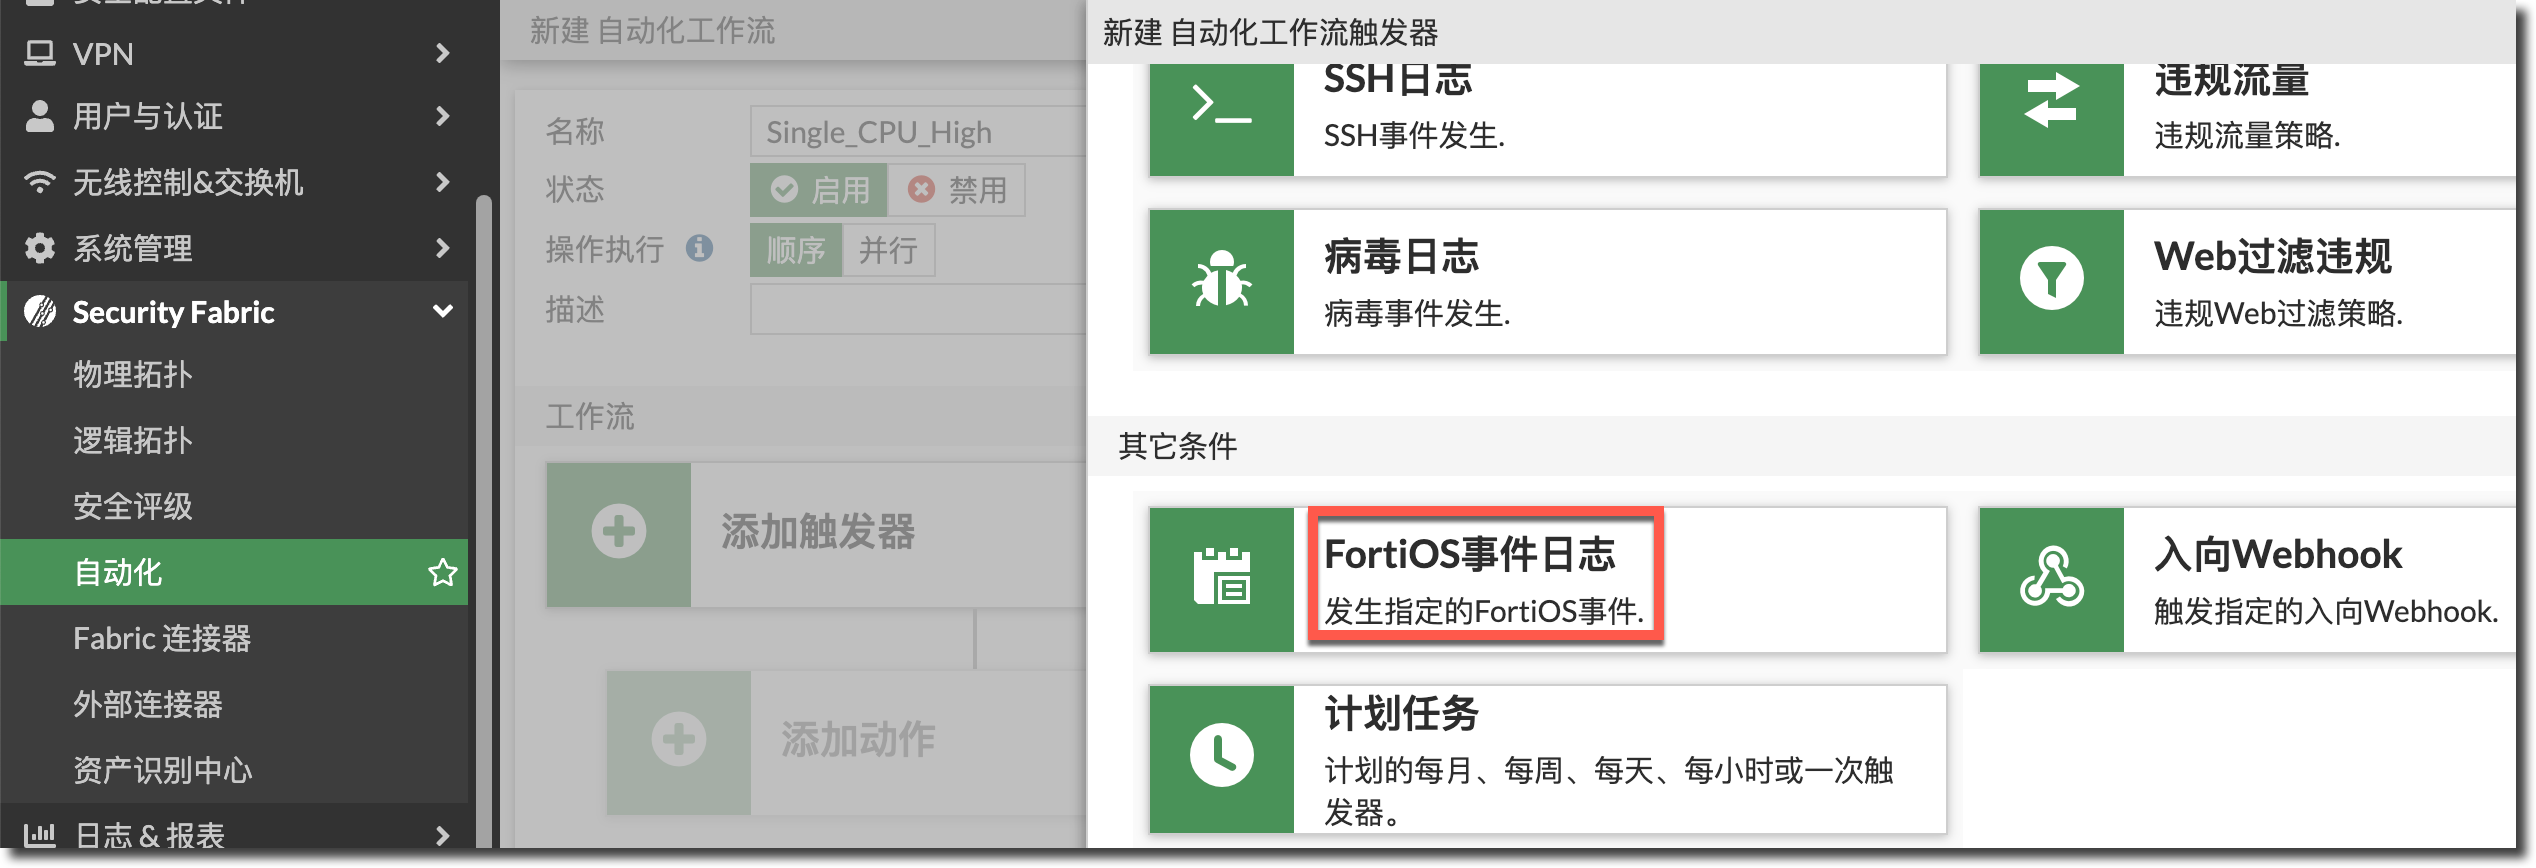Screen dimensions: 2536x868
Task: Click the 添加触发器 button
Action: pos(816,533)
